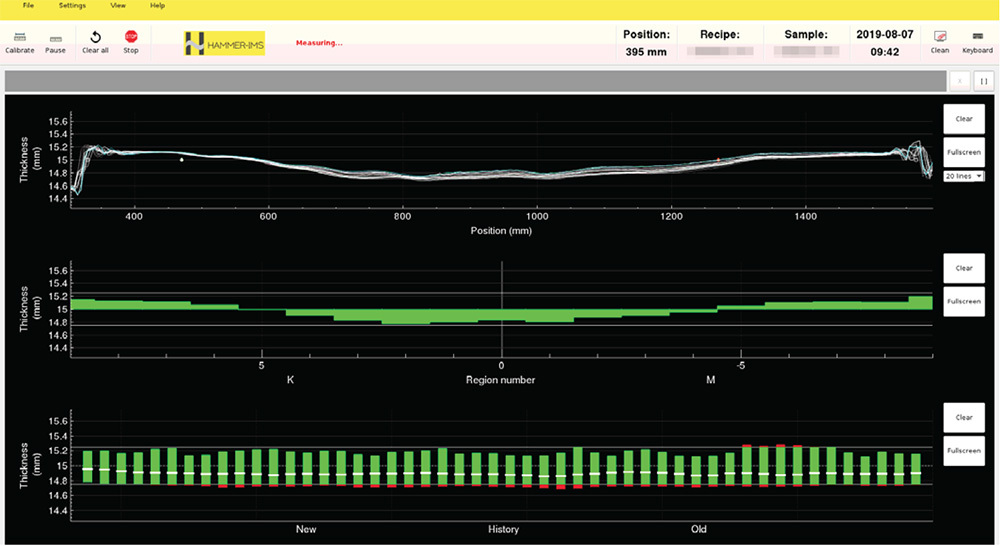Click the Position (mm) axis label

(x=501, y=230)
